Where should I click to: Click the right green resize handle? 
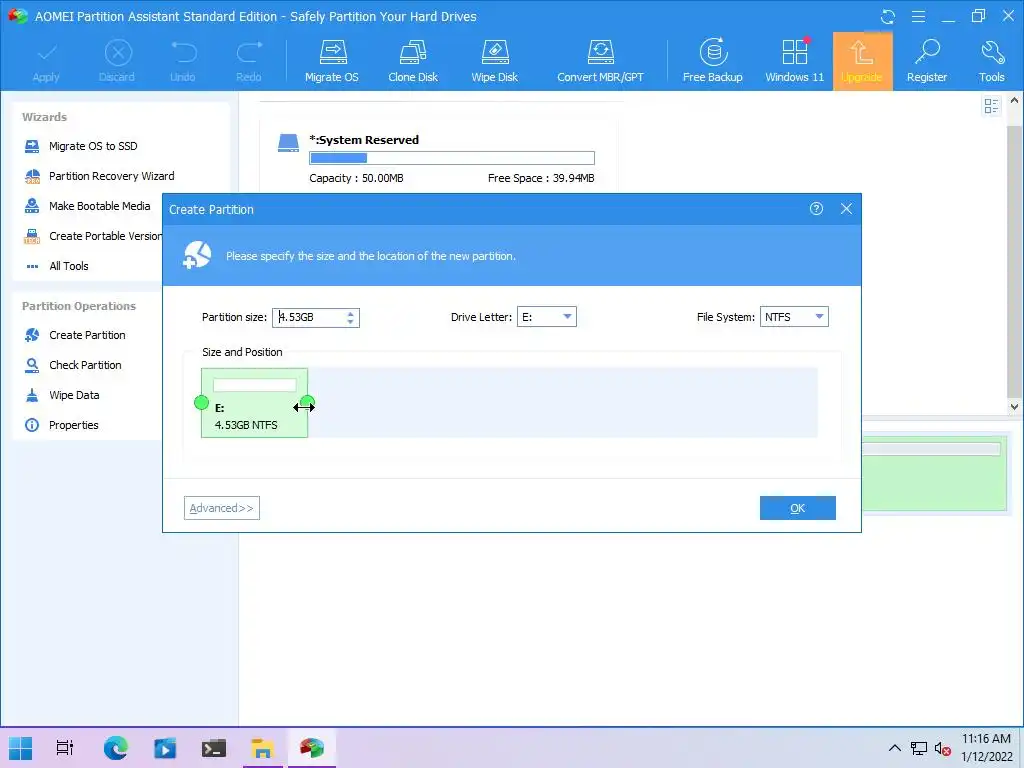(308, 402)
